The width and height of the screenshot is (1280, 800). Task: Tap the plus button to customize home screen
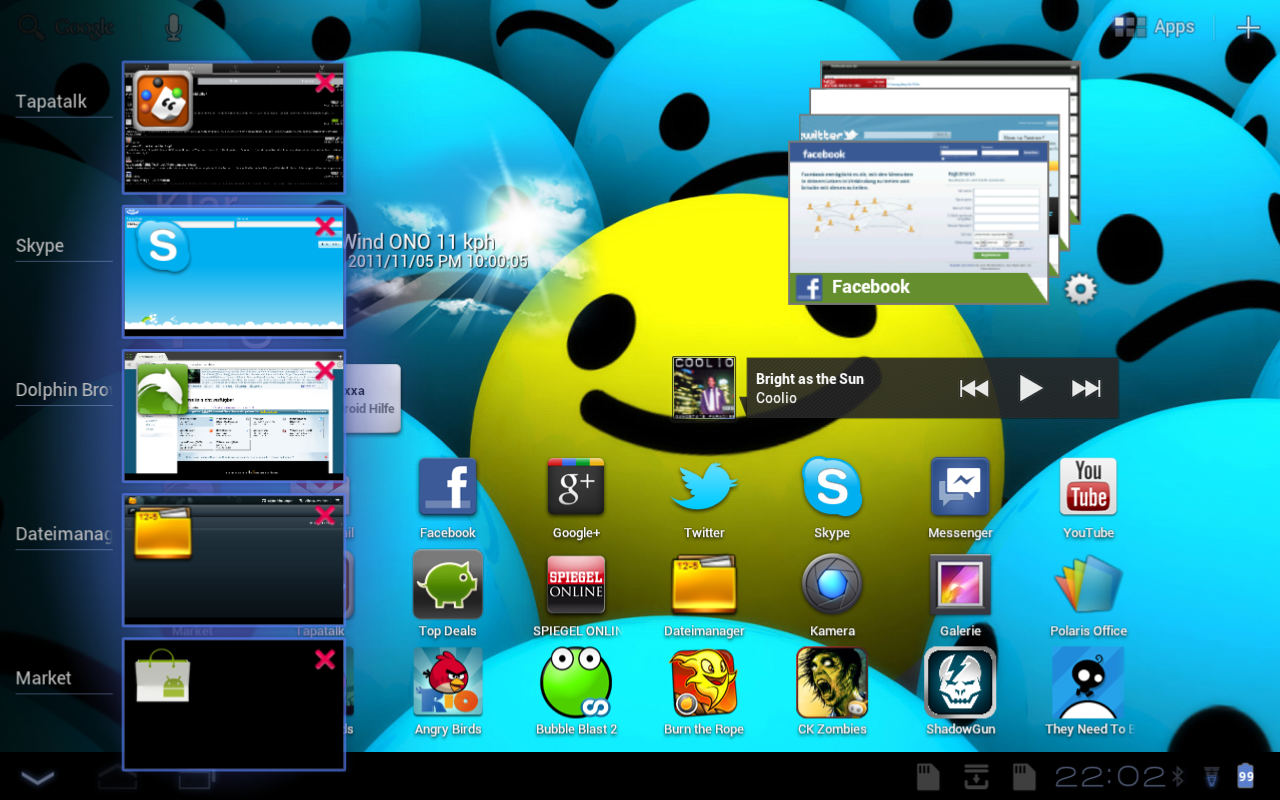1248,27
